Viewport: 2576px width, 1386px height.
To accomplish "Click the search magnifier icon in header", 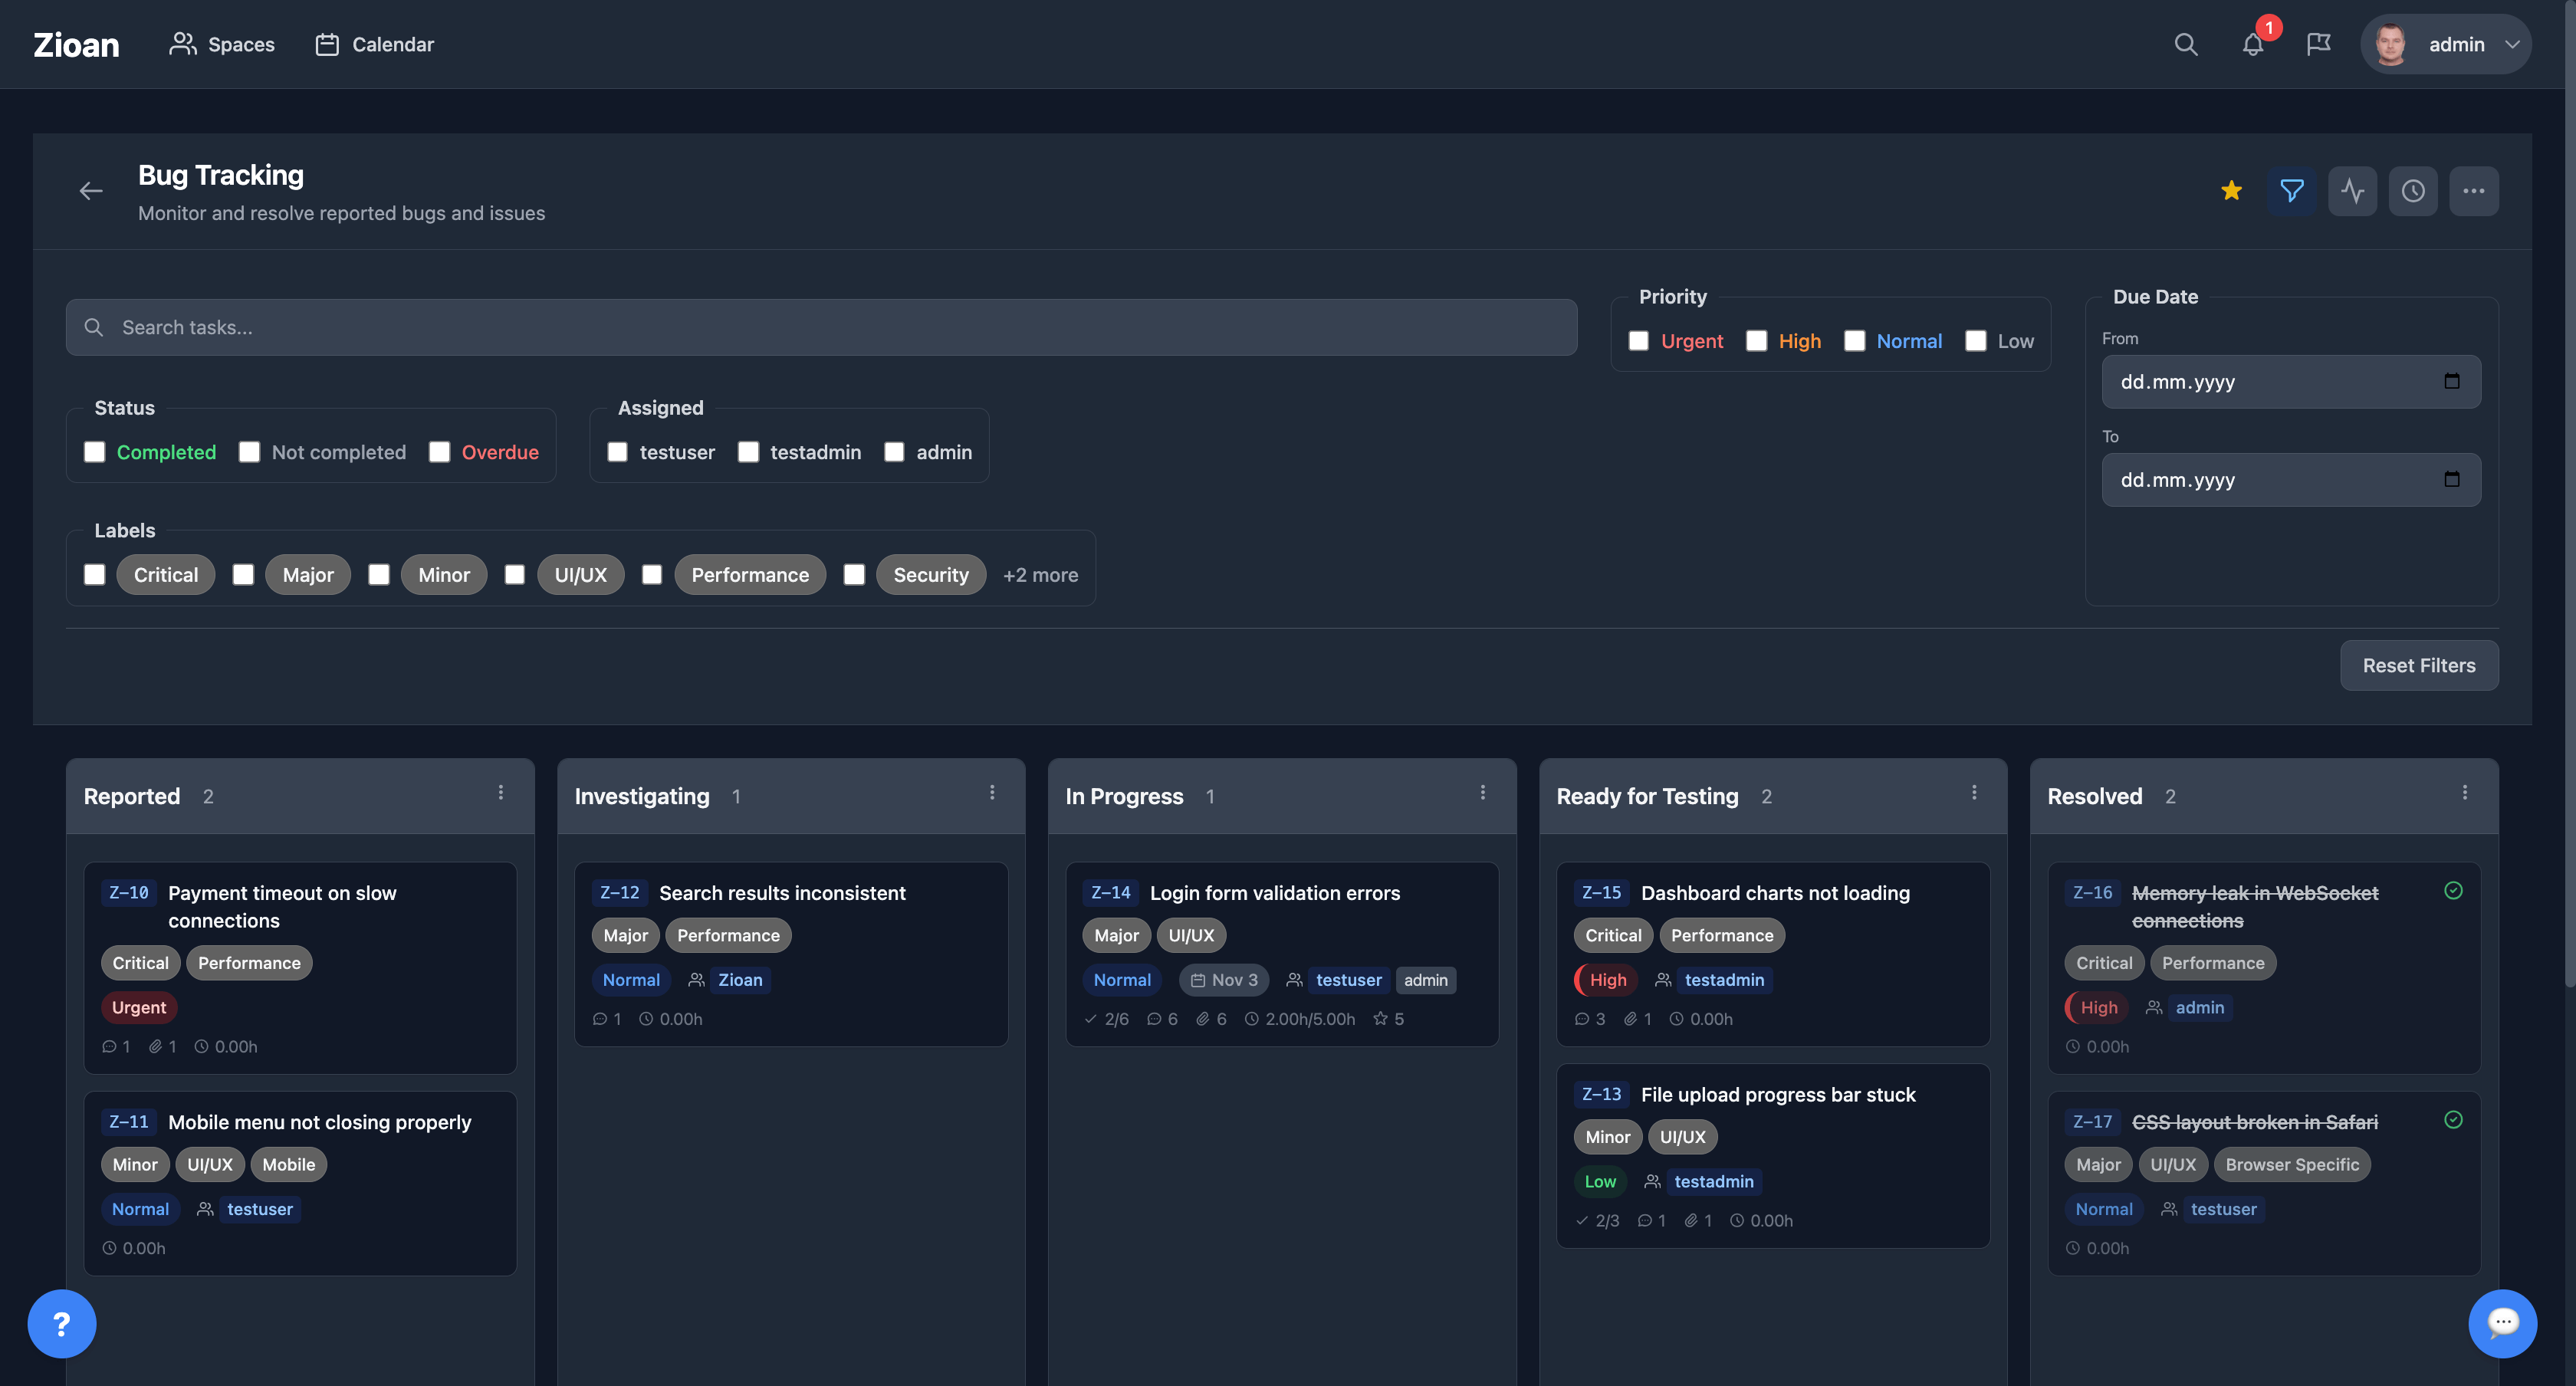I will [x=2185, y=44].
